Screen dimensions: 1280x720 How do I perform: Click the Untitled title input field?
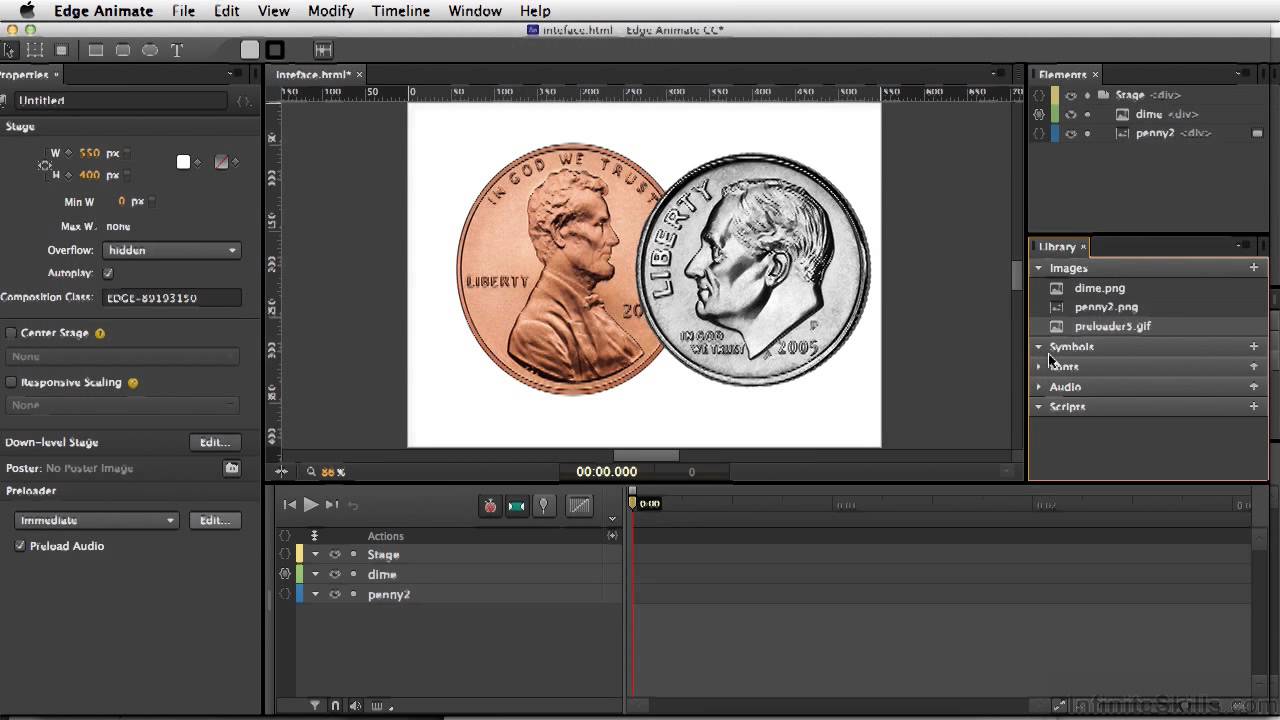[x=120, y=101]
